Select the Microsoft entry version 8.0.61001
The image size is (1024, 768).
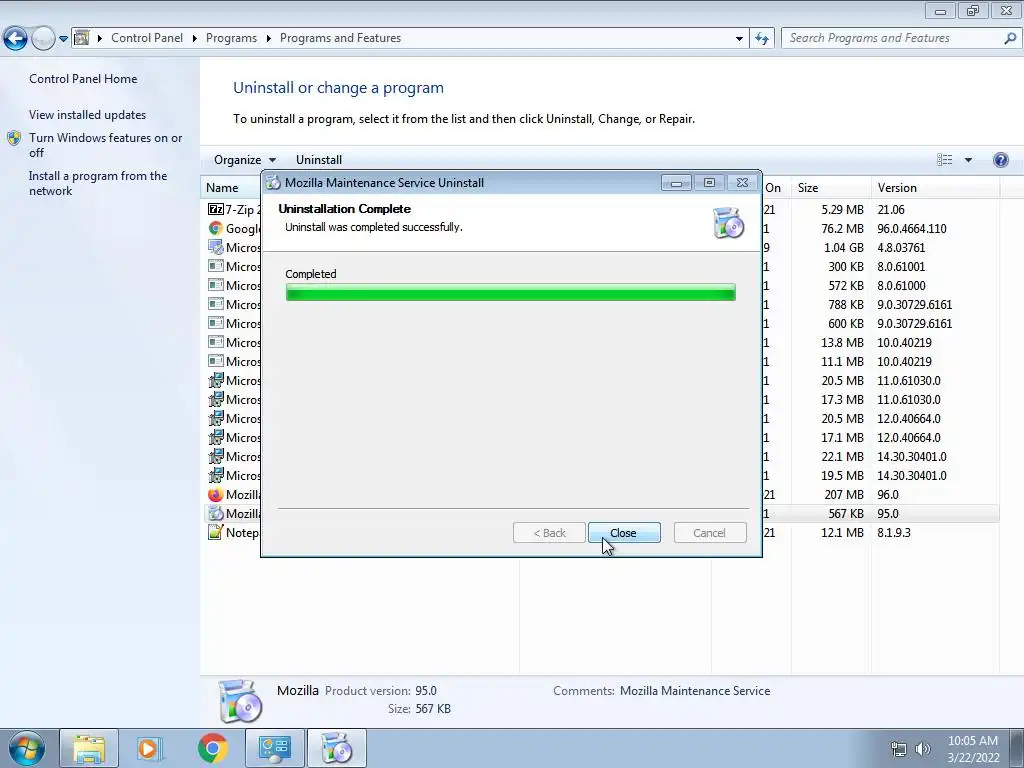(602, 266)
